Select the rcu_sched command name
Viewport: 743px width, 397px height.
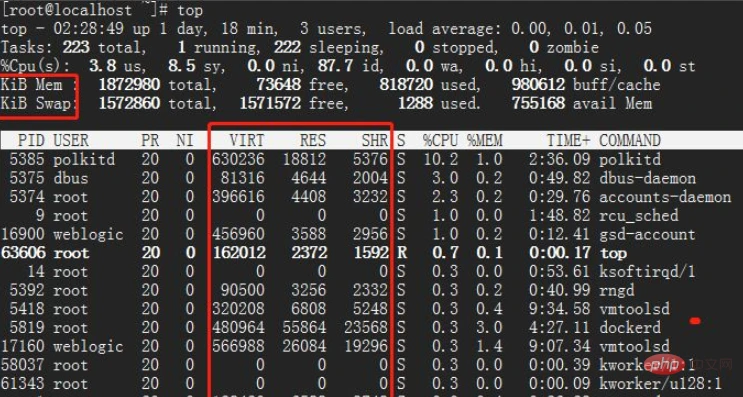click(x=639, y=216)
